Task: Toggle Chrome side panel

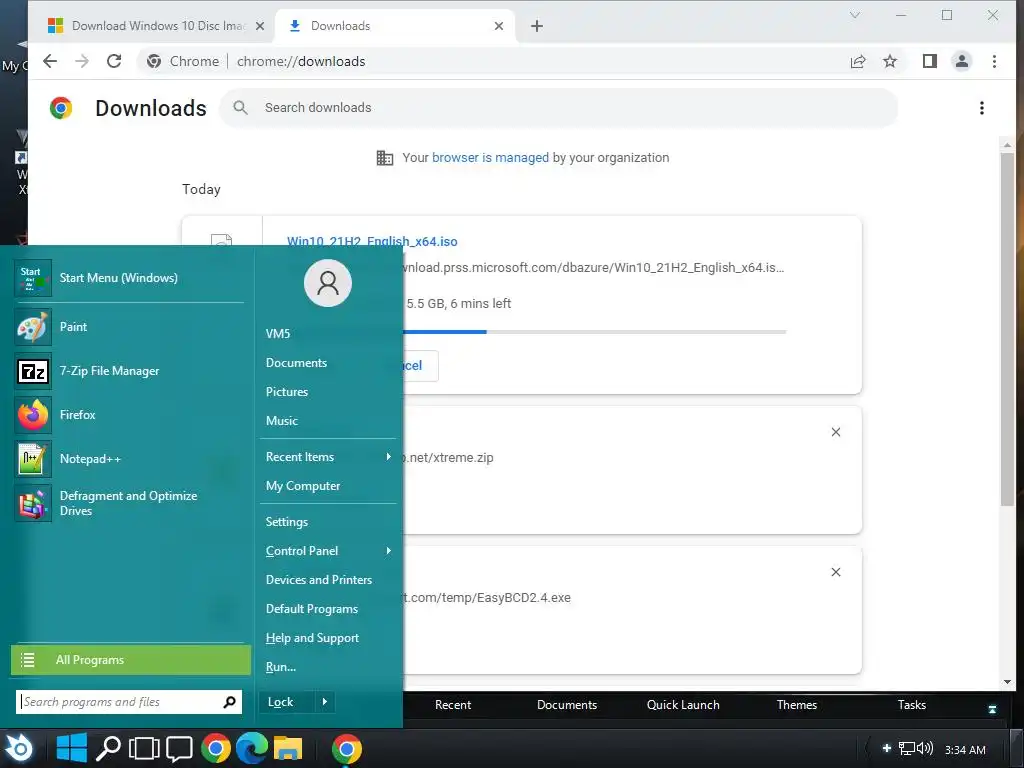Action: tap(929, 61)
